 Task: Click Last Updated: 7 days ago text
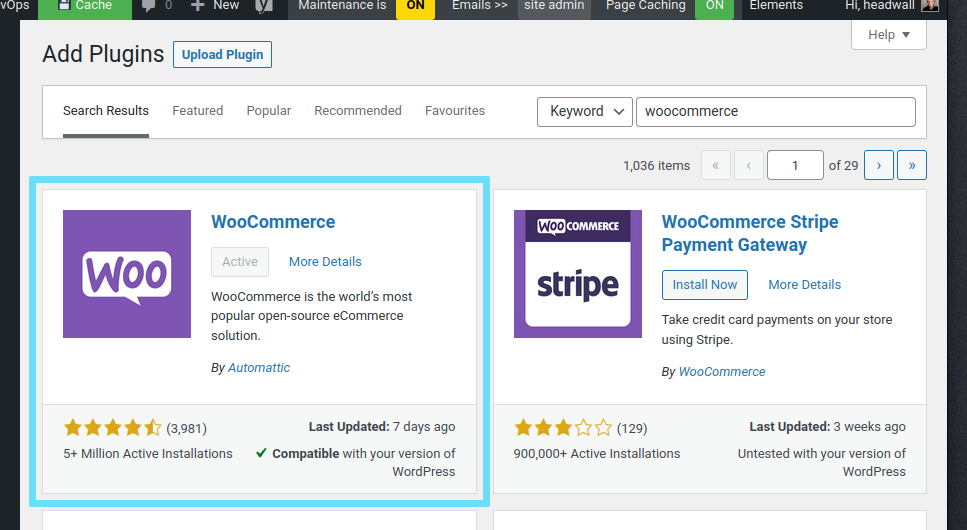pos(382,427)
